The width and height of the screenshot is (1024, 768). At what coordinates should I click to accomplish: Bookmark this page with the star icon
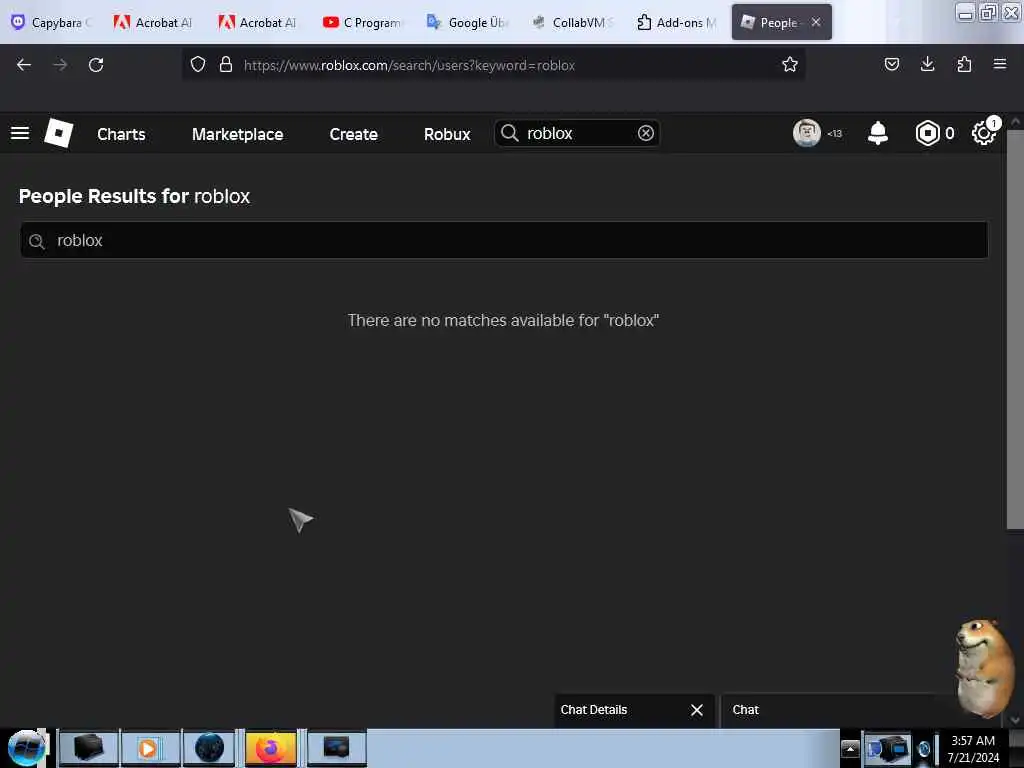[x=790, y=65]
